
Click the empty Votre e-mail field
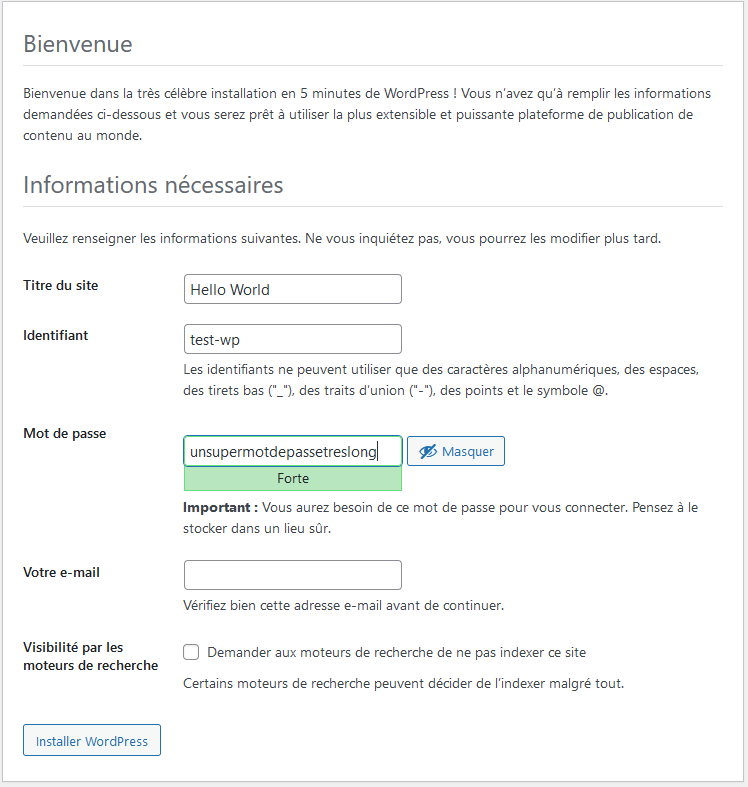293,575
